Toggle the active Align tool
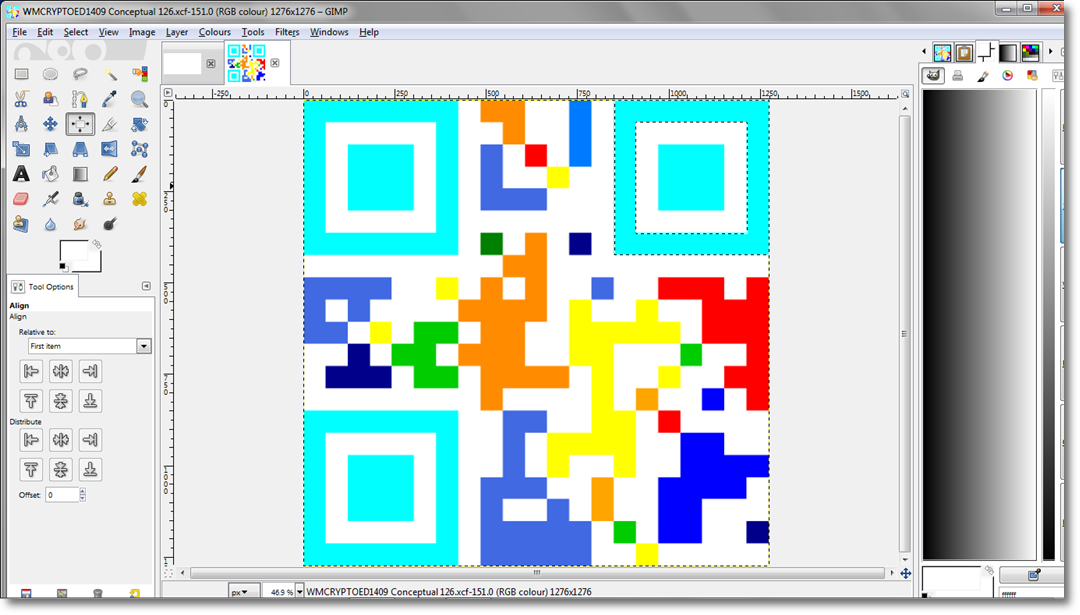Screen dimensions: 1080x615 click(80, 124)
